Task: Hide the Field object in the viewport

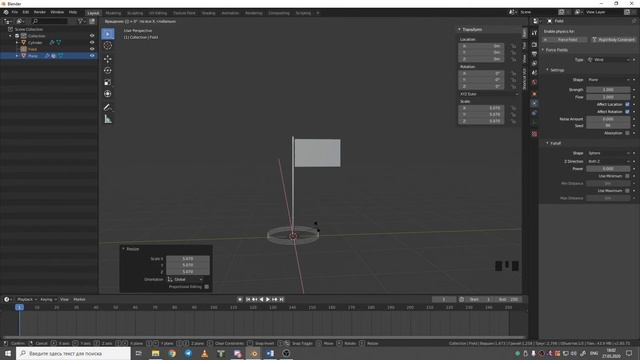Action: (92, 49)
